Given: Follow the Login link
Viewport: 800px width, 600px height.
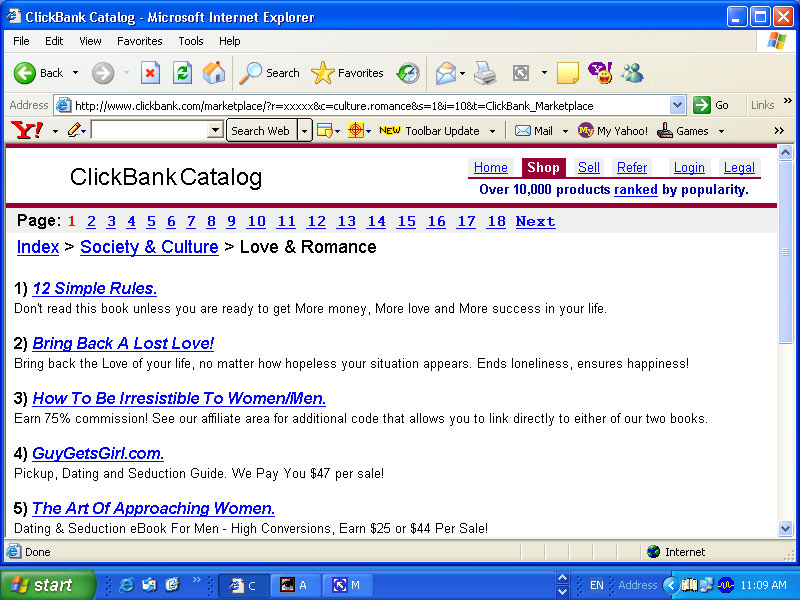Looking at the screenshot, I should 689,167.
